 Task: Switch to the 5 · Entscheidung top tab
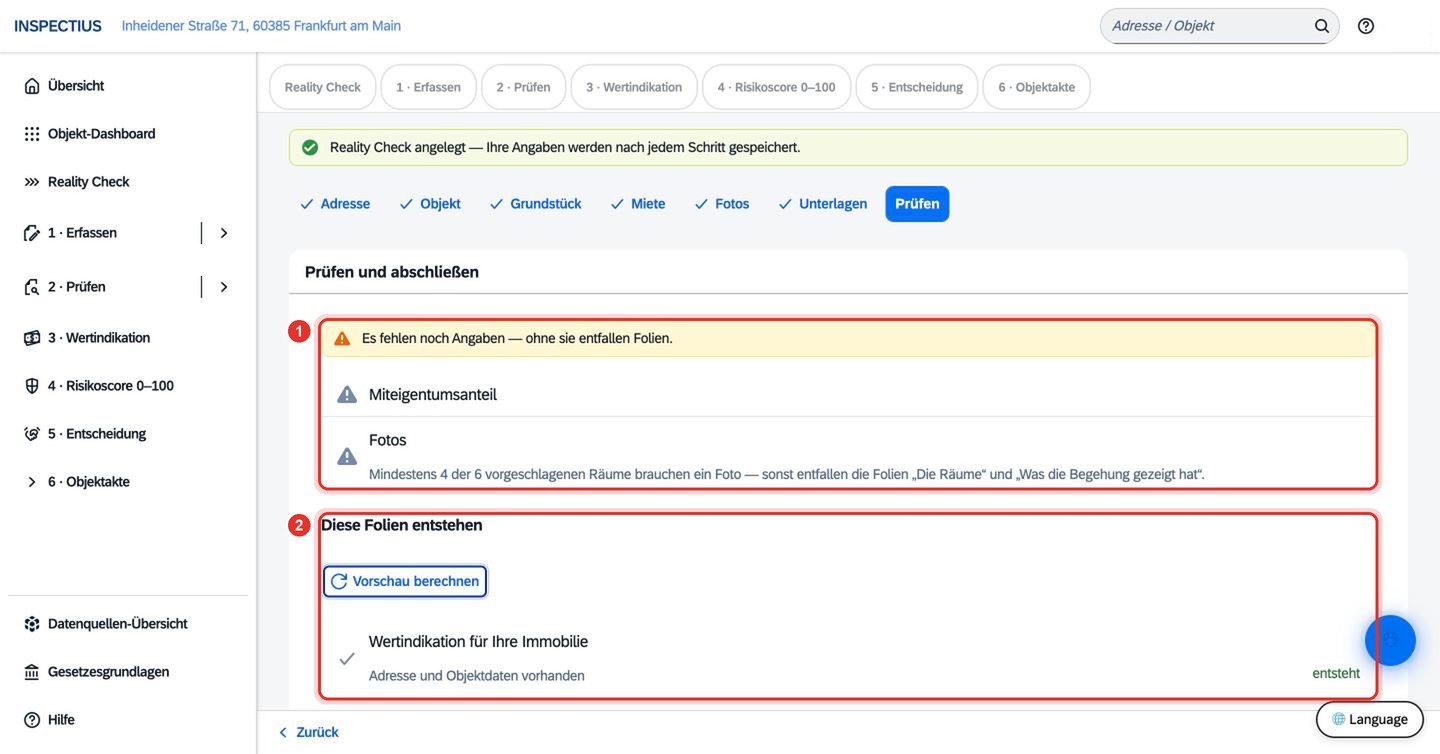pos(917,87)
